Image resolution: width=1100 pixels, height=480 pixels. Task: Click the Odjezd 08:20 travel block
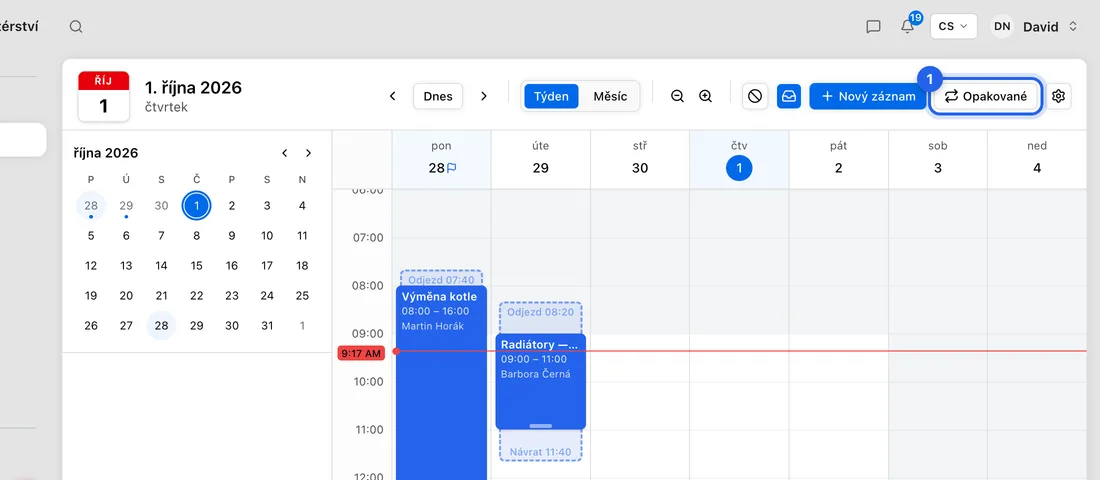pos(540,318)
